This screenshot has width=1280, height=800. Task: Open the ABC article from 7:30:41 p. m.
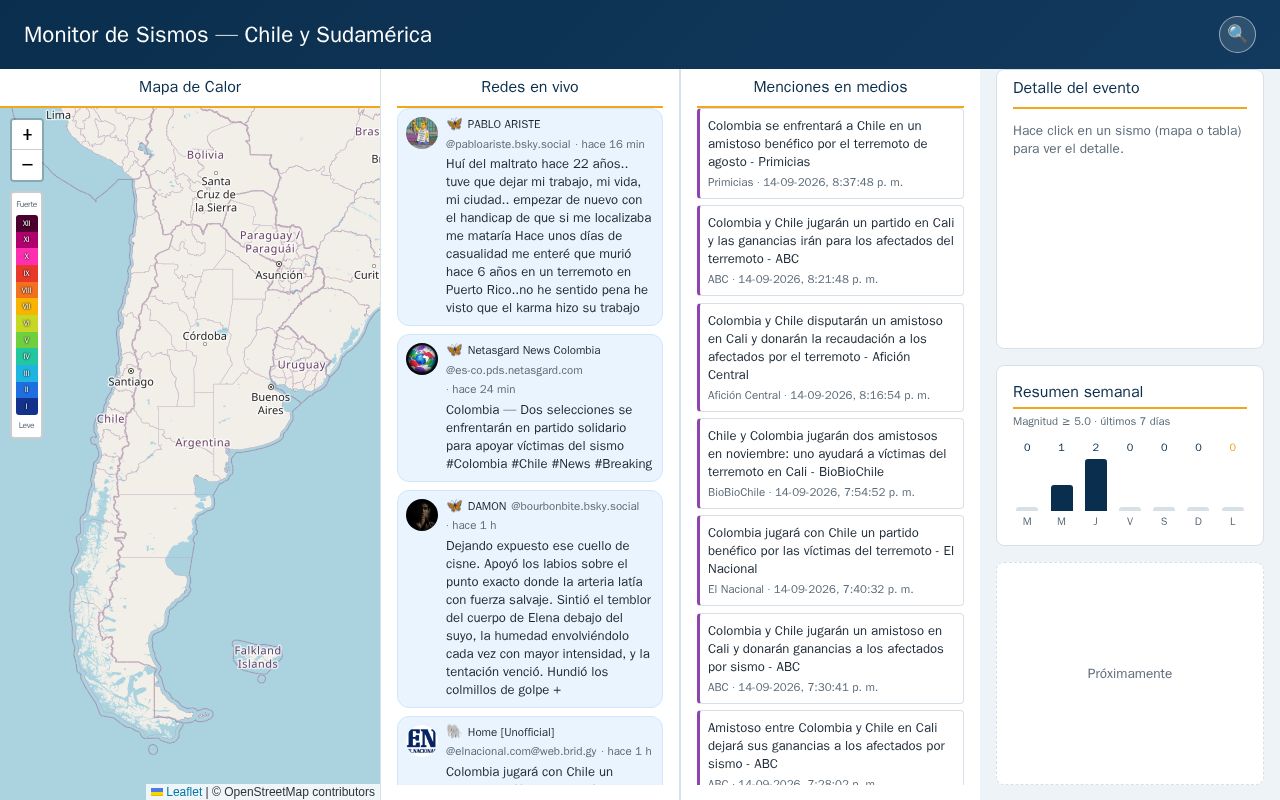(x=830, y=658)
